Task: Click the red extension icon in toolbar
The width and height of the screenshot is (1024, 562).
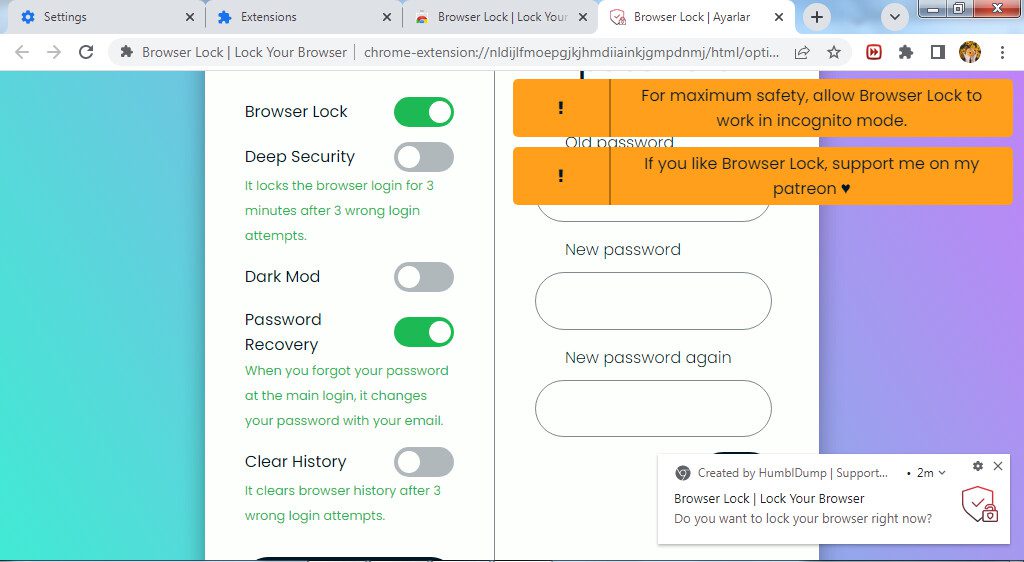Action: pos(874,52)
